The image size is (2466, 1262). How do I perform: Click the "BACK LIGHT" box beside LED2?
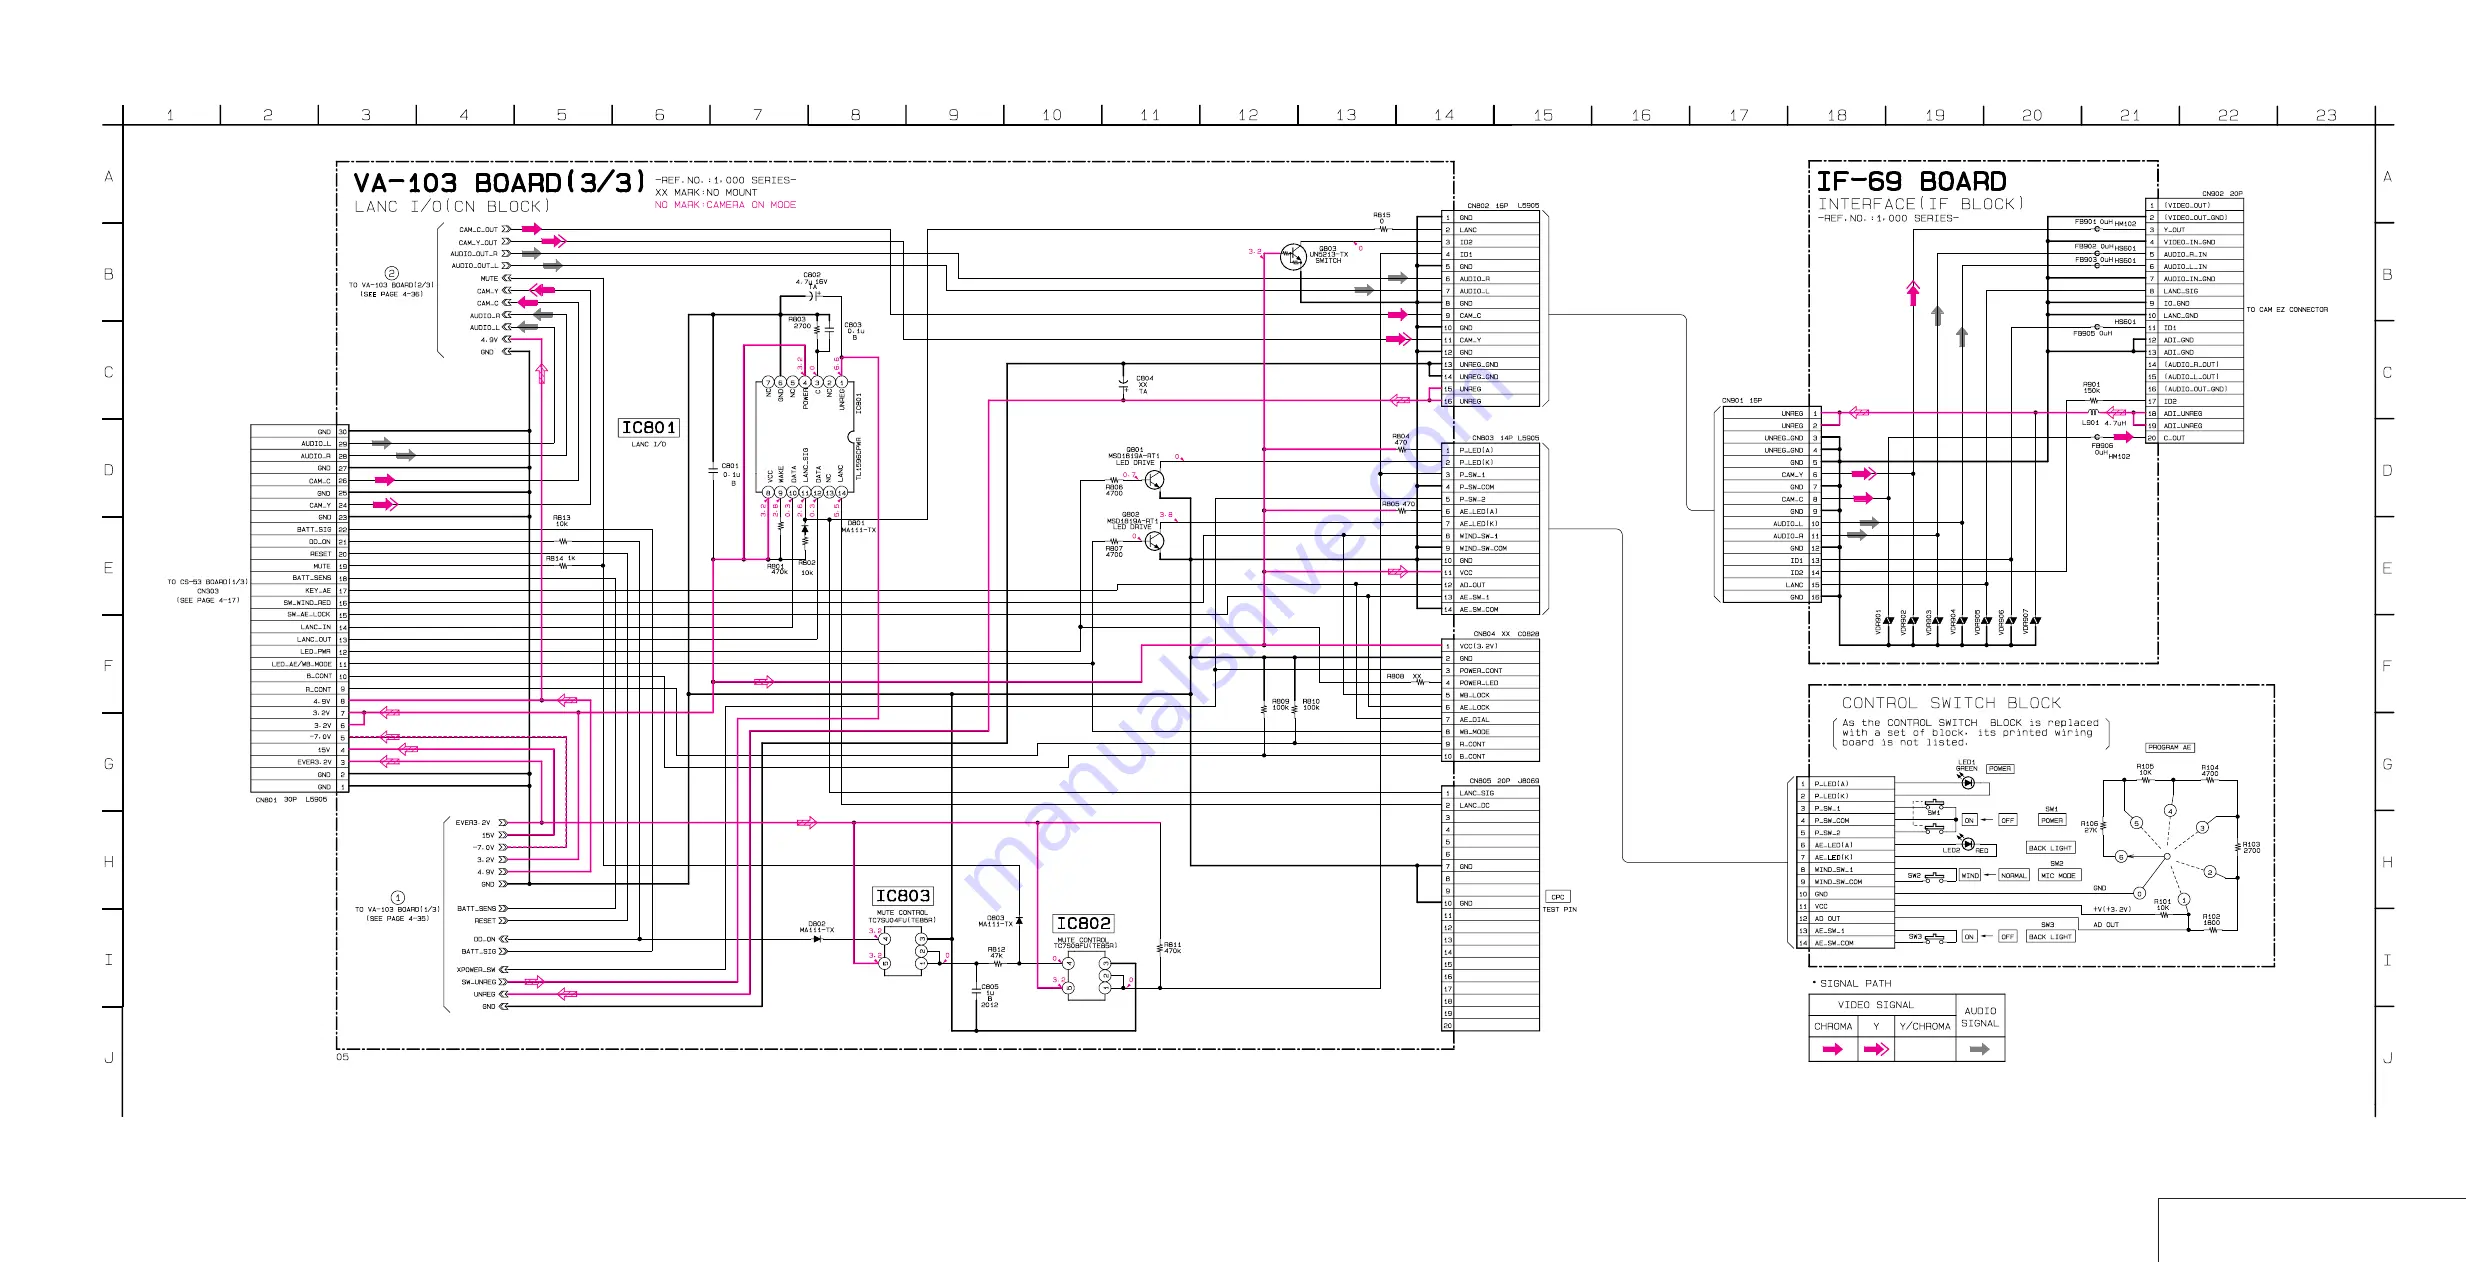point(2050,848)
